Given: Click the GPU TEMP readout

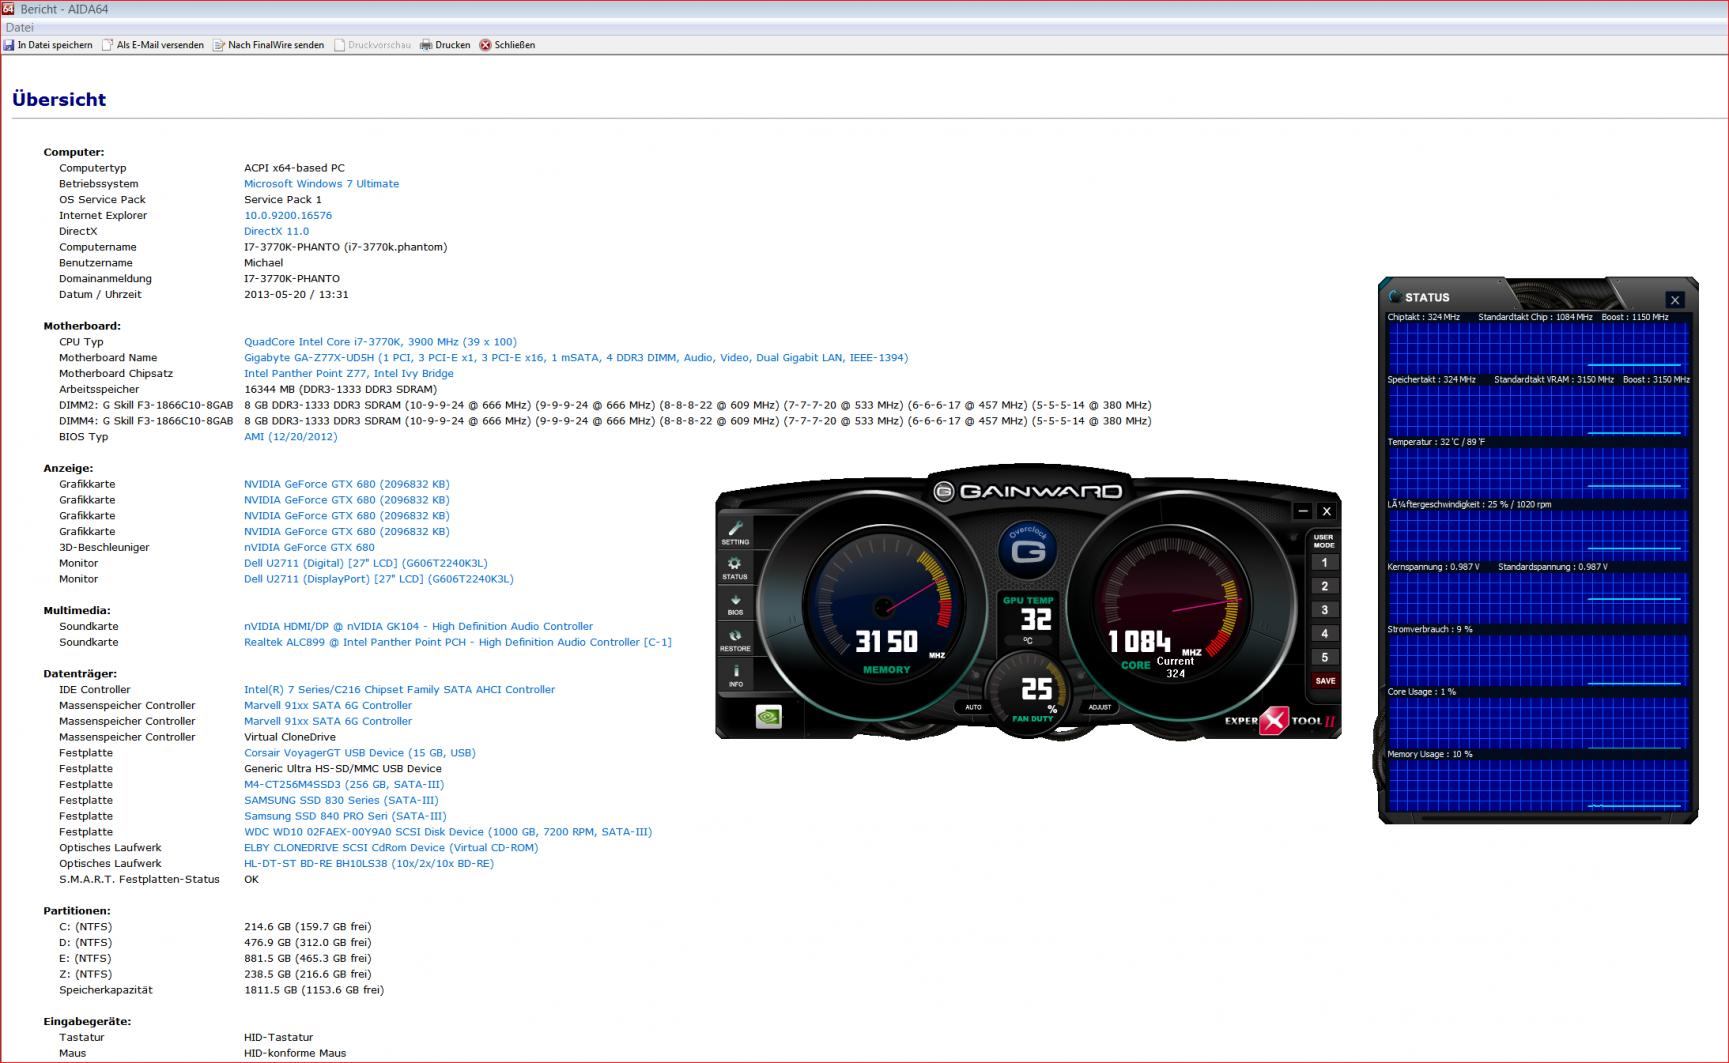Looking at the screenshot, I should coord(1029,618).
